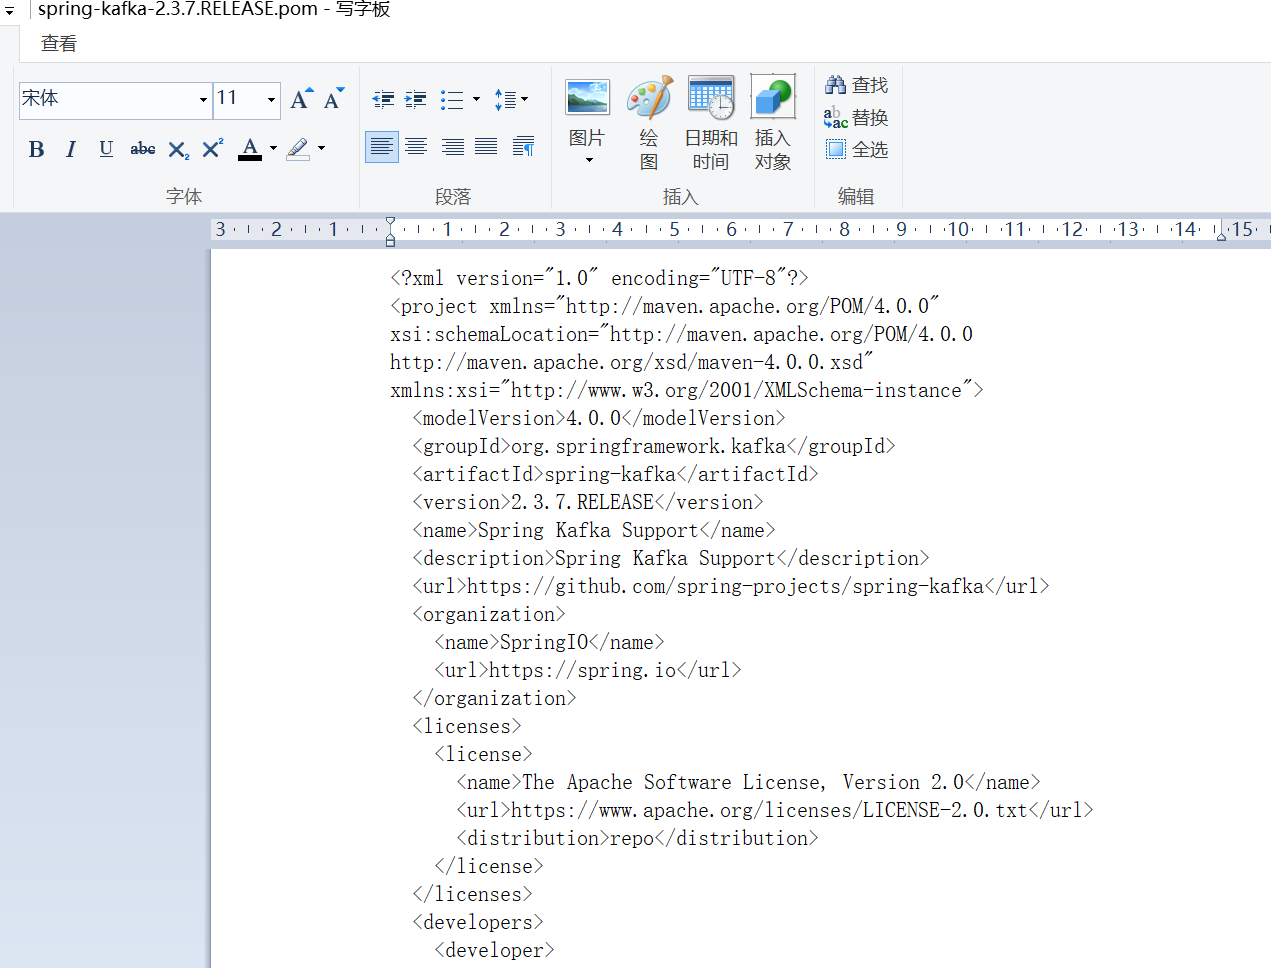Align text to the right
Image resolution: width=1271 pixels, height=968 pixels.
pyautogui.click(x=452, y=147)
